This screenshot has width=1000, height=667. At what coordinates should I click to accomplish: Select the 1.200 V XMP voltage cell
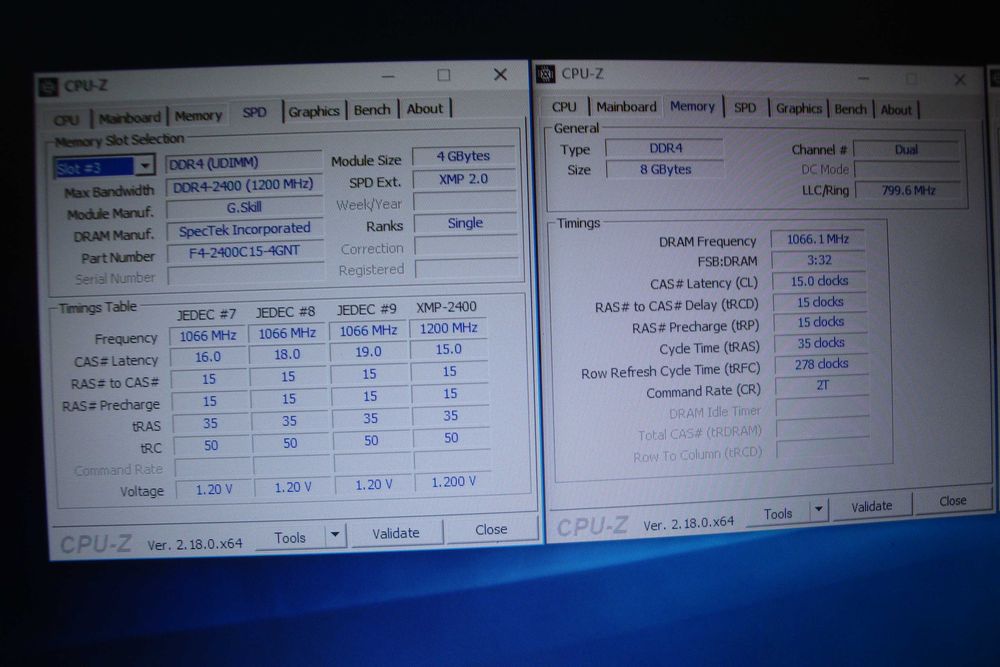tap(453, 482)
